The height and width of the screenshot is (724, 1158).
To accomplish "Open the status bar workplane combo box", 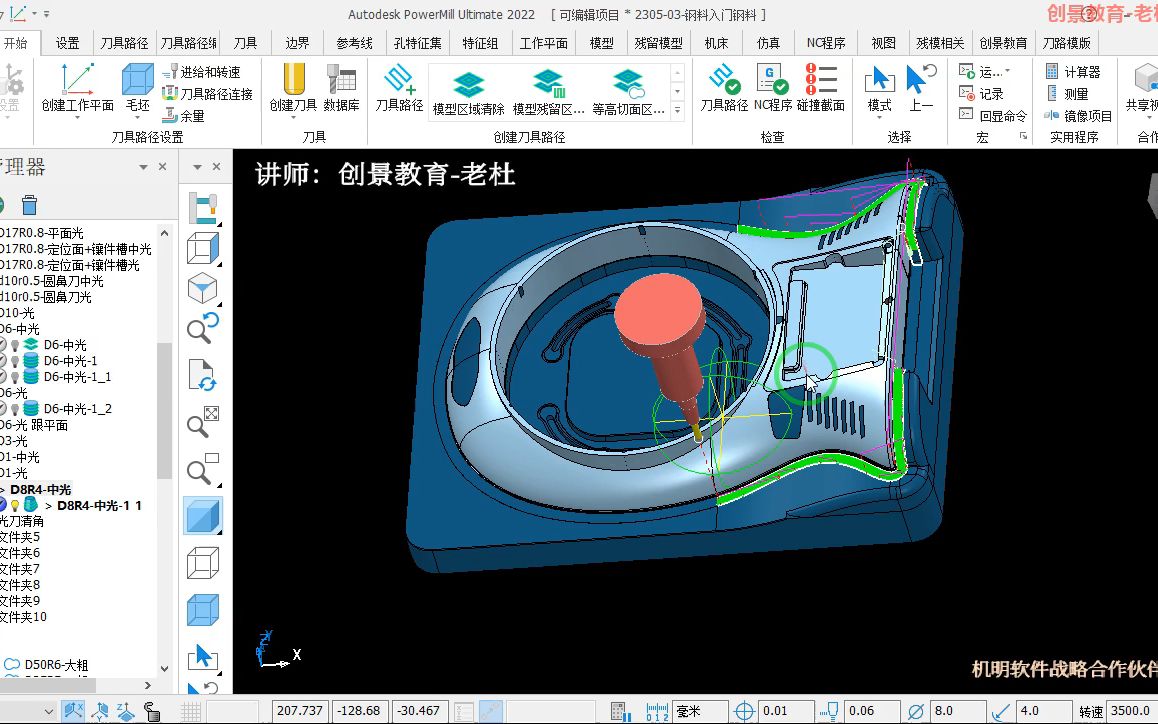I will click(27, 711).
